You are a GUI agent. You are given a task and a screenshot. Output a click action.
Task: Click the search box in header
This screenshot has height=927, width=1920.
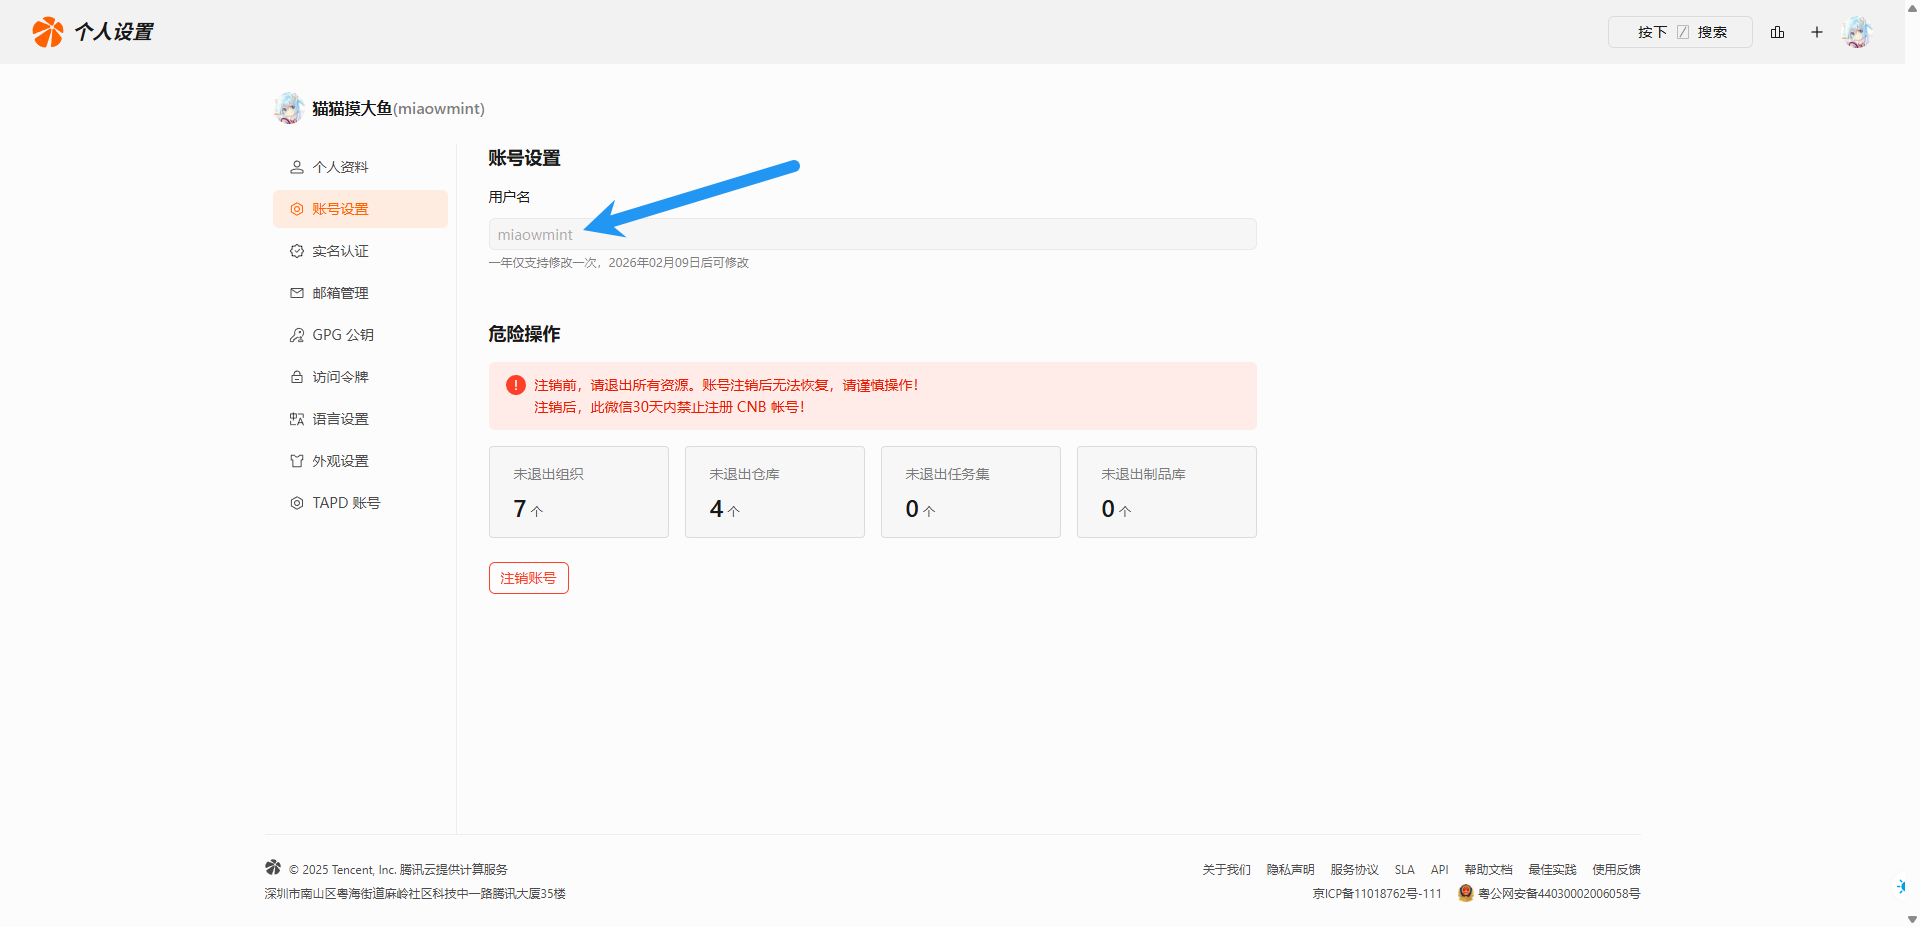(x=1680, y=32)
